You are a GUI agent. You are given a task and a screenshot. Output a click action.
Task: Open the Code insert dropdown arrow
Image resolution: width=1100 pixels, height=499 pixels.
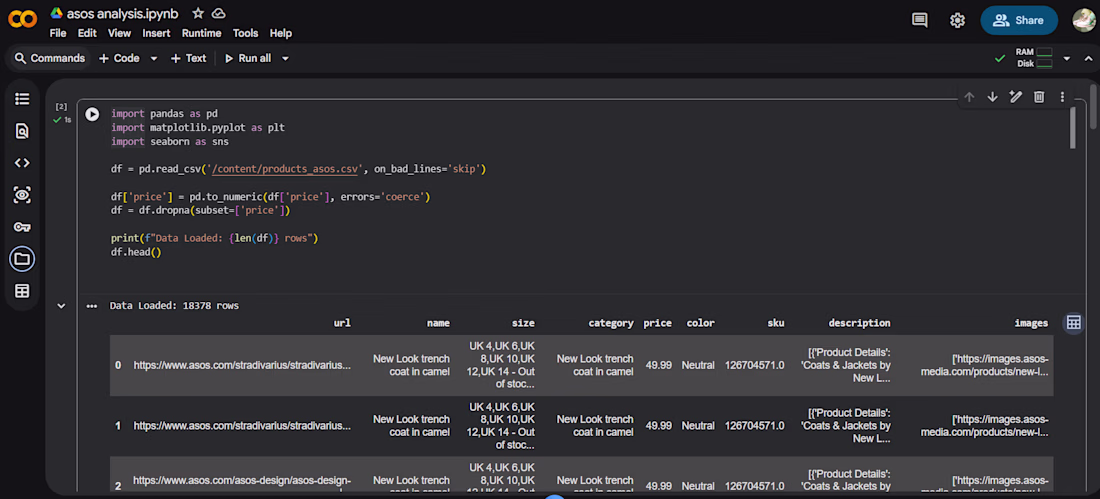point(154,58)
